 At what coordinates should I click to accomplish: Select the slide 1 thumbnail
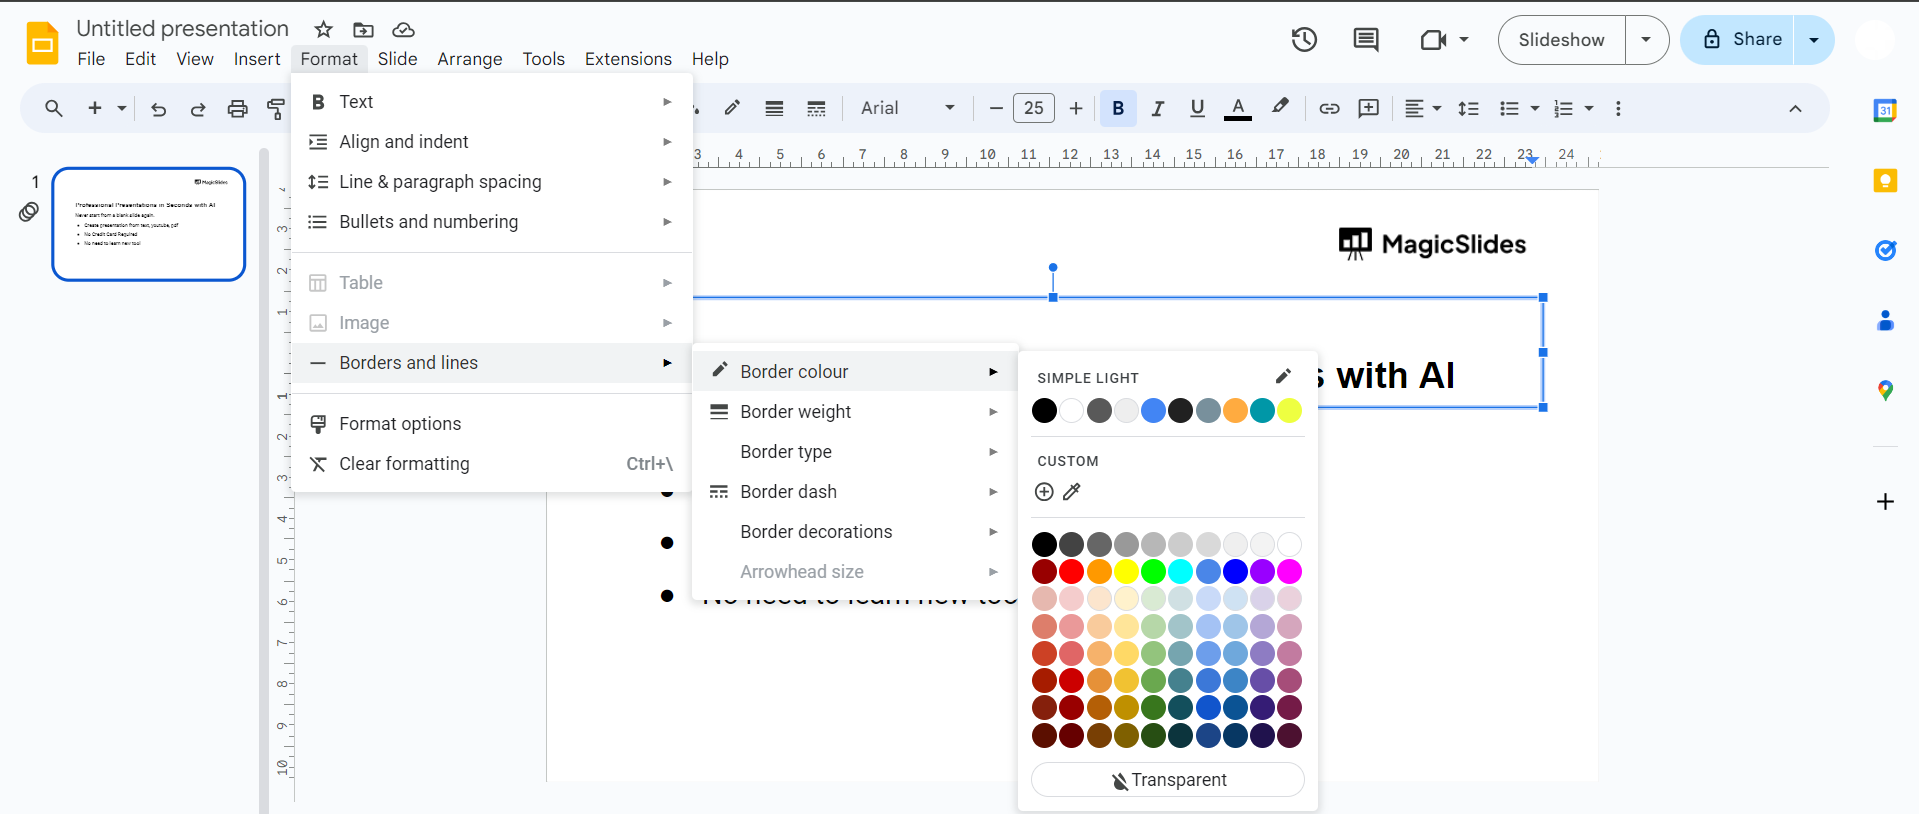tap(149, 224)
